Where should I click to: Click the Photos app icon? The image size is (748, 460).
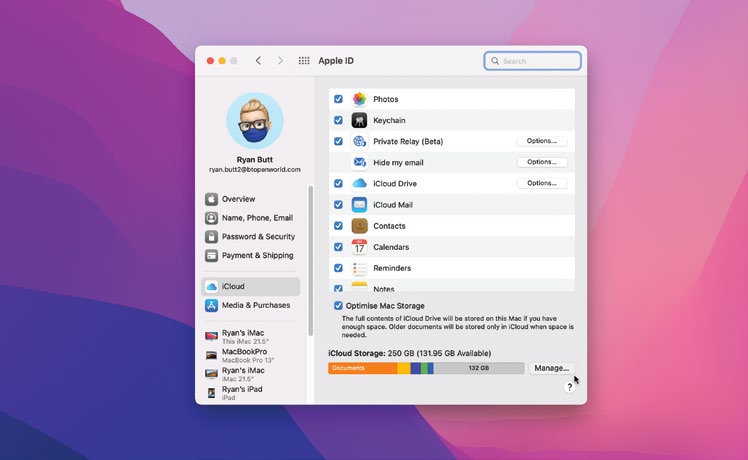click(359, 99)
